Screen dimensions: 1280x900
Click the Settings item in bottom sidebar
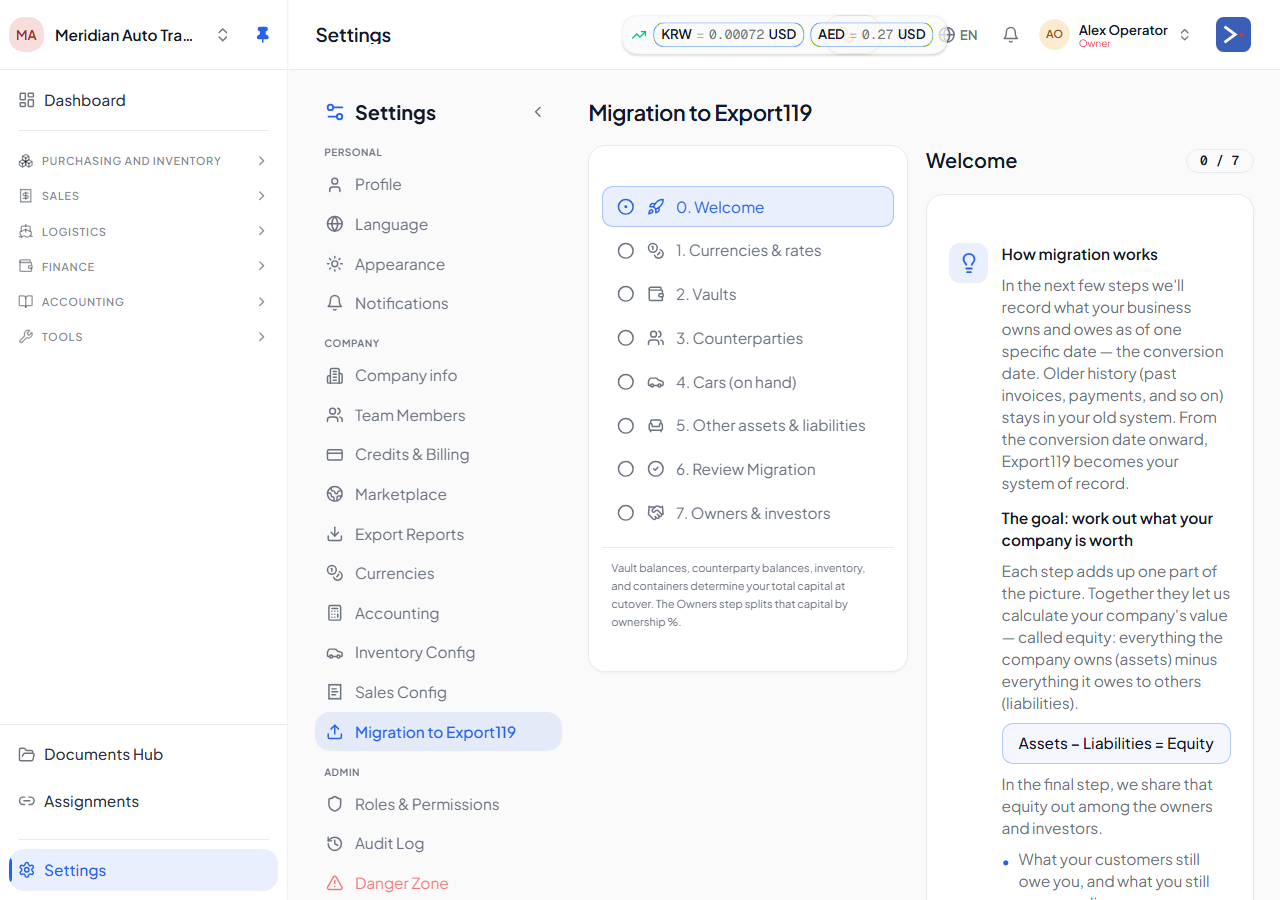(143, 870)
